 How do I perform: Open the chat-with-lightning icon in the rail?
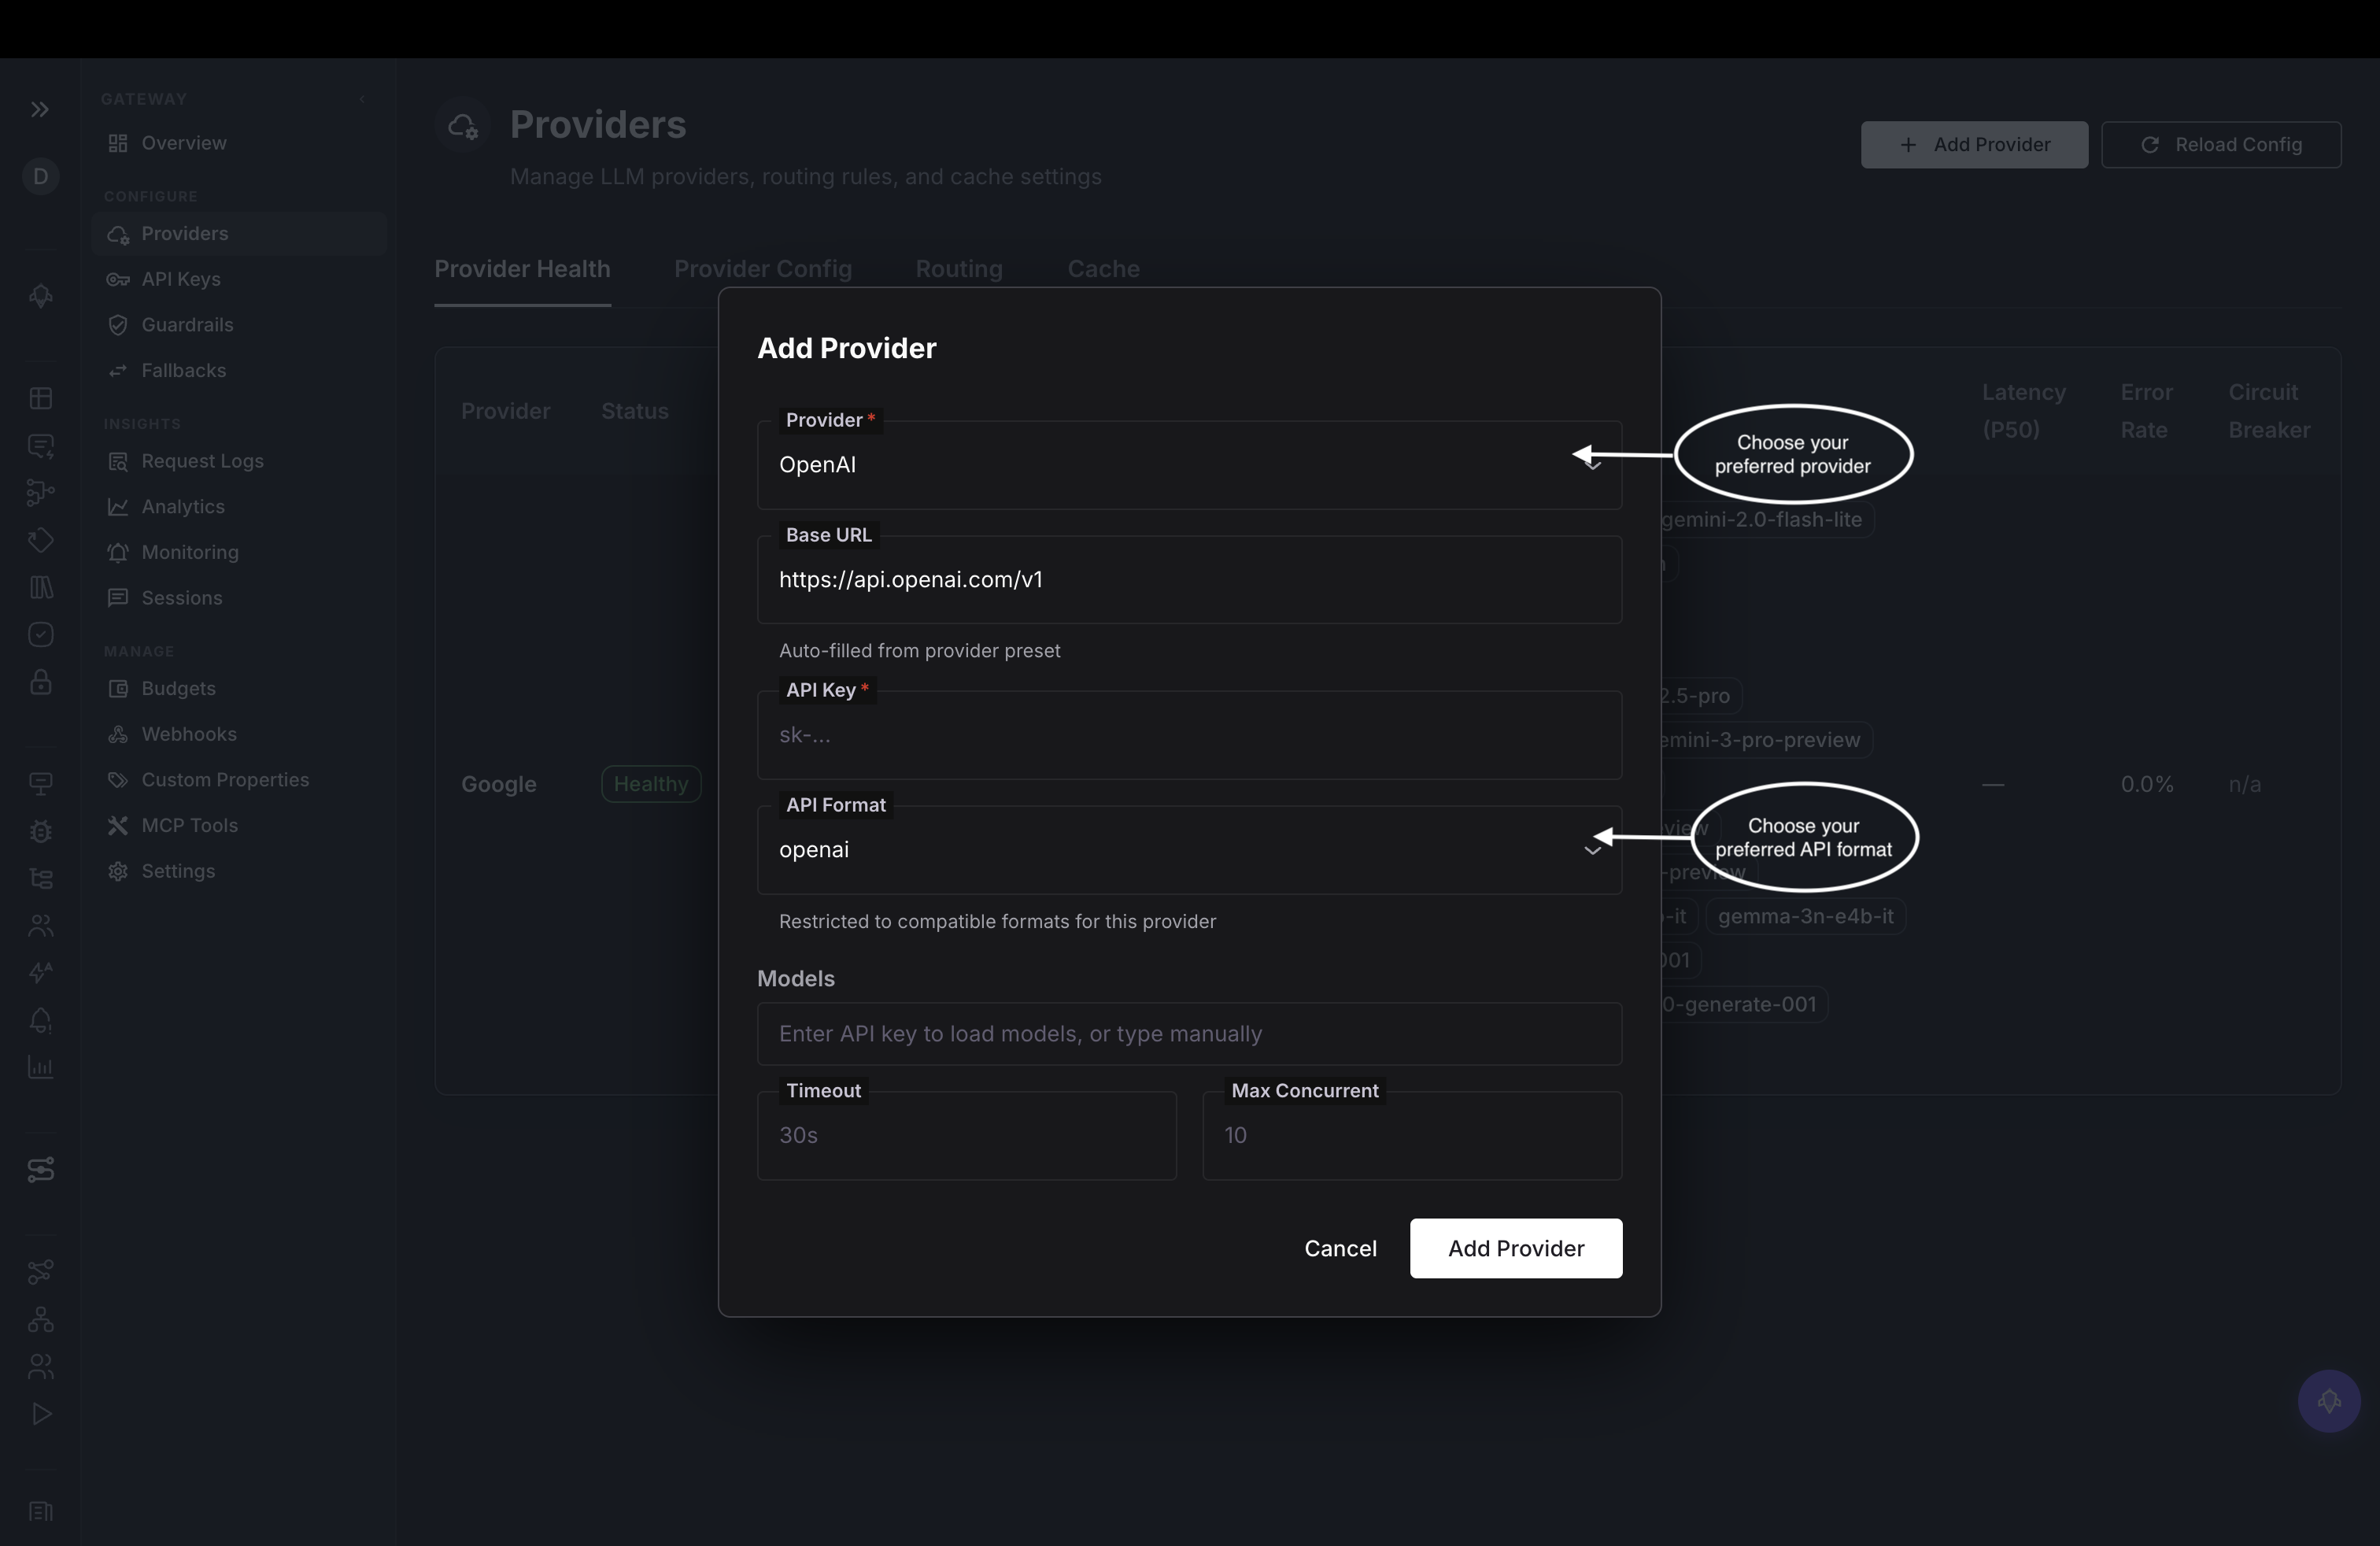[40, 446]
